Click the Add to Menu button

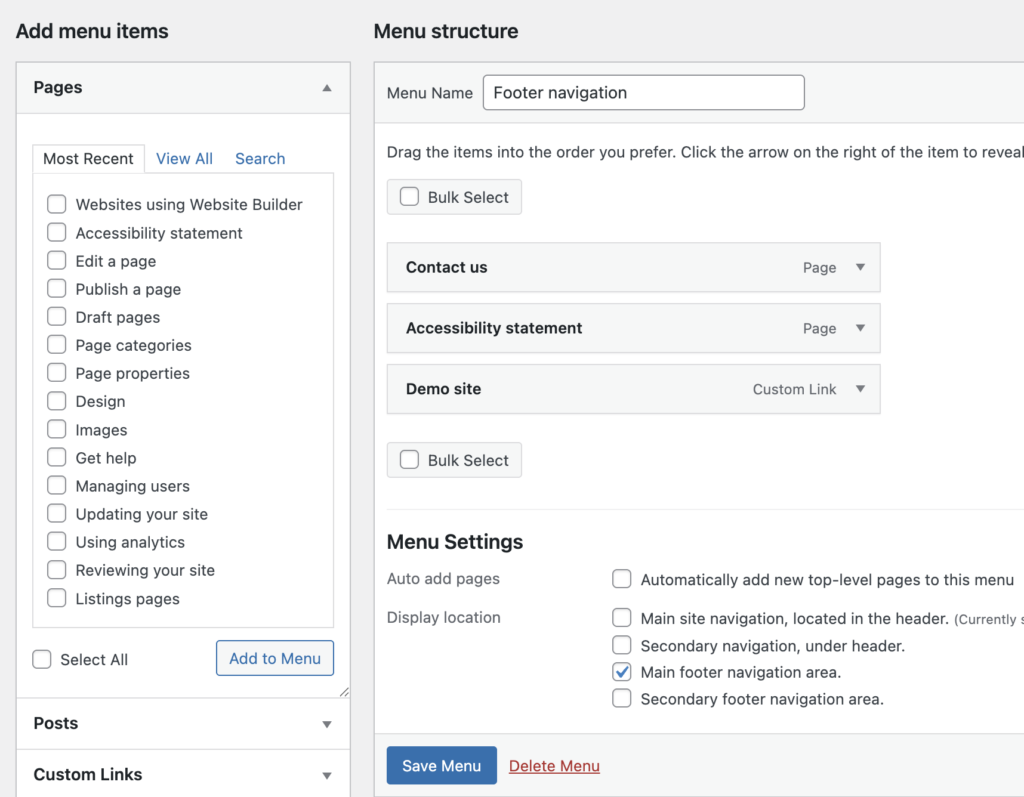275,659
